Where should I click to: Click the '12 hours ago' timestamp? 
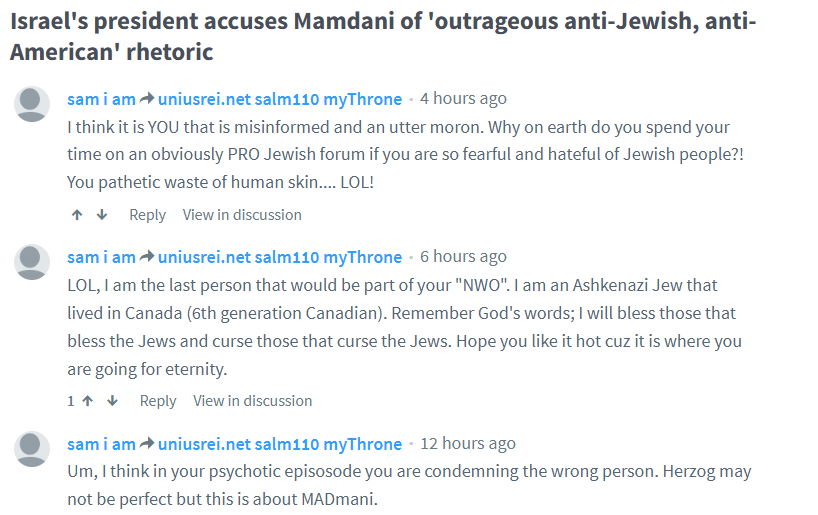coord(468,444)
